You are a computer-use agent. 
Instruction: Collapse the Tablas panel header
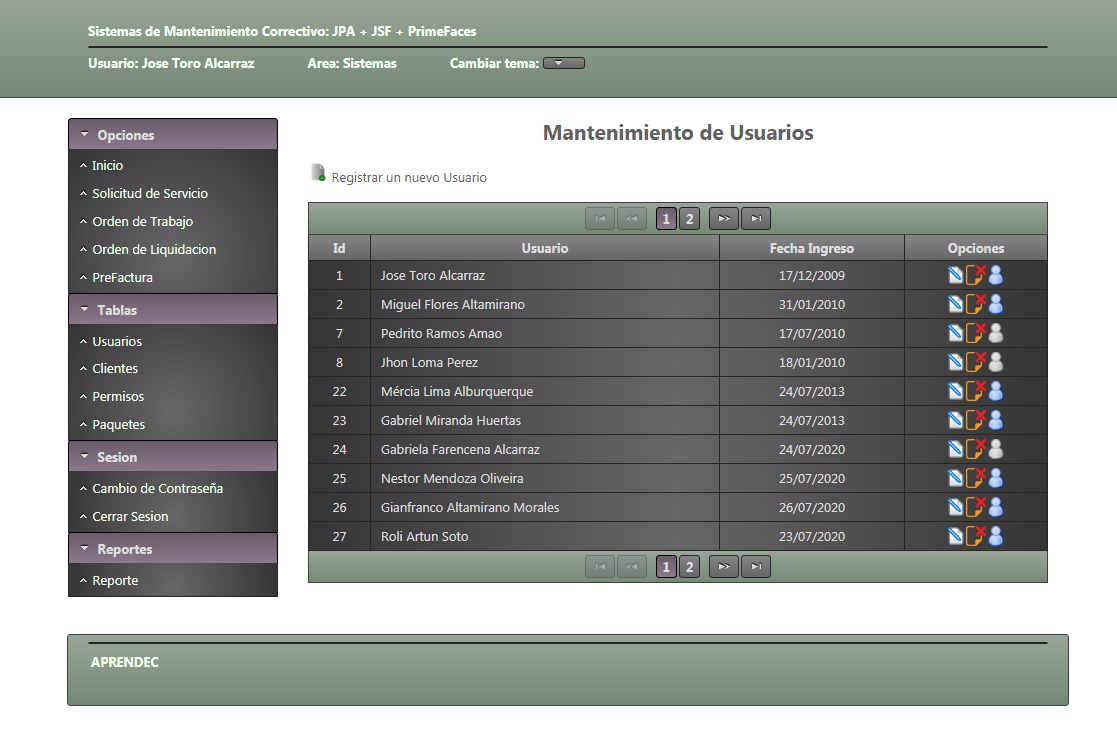click(x=173, y=310)
